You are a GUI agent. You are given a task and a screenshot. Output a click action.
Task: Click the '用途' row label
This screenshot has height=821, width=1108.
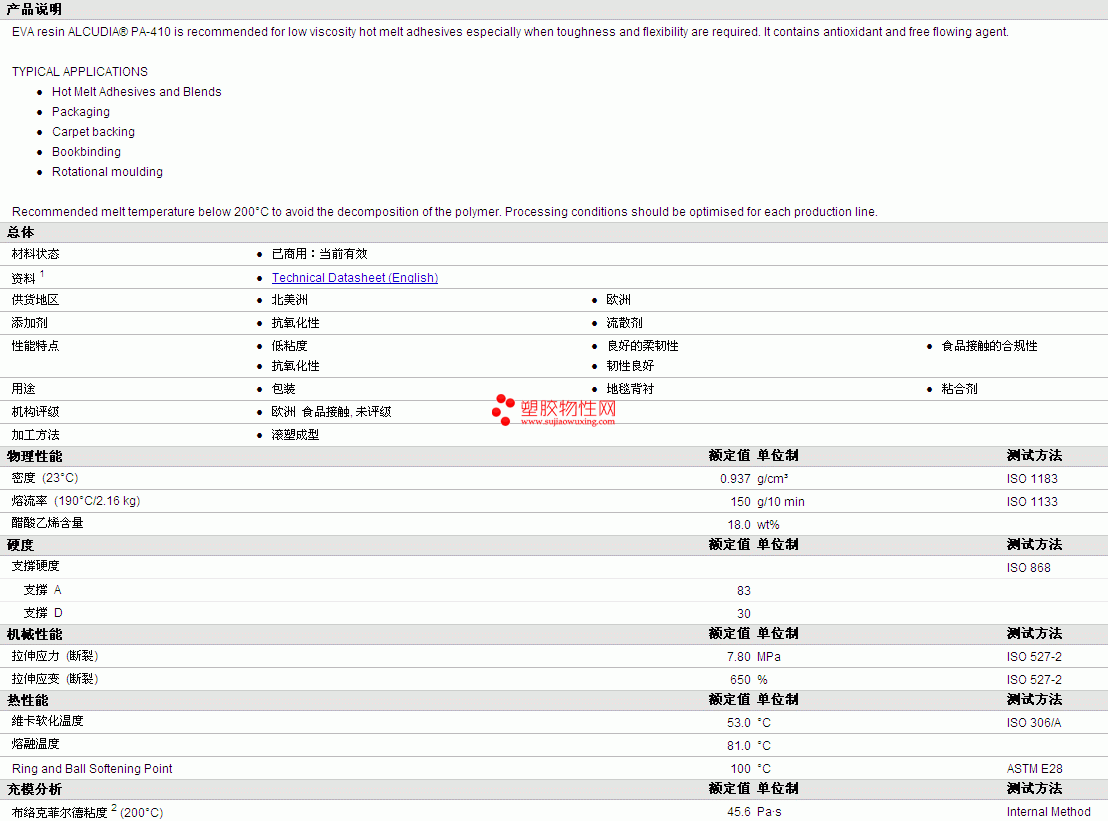(x=23, y=389)
